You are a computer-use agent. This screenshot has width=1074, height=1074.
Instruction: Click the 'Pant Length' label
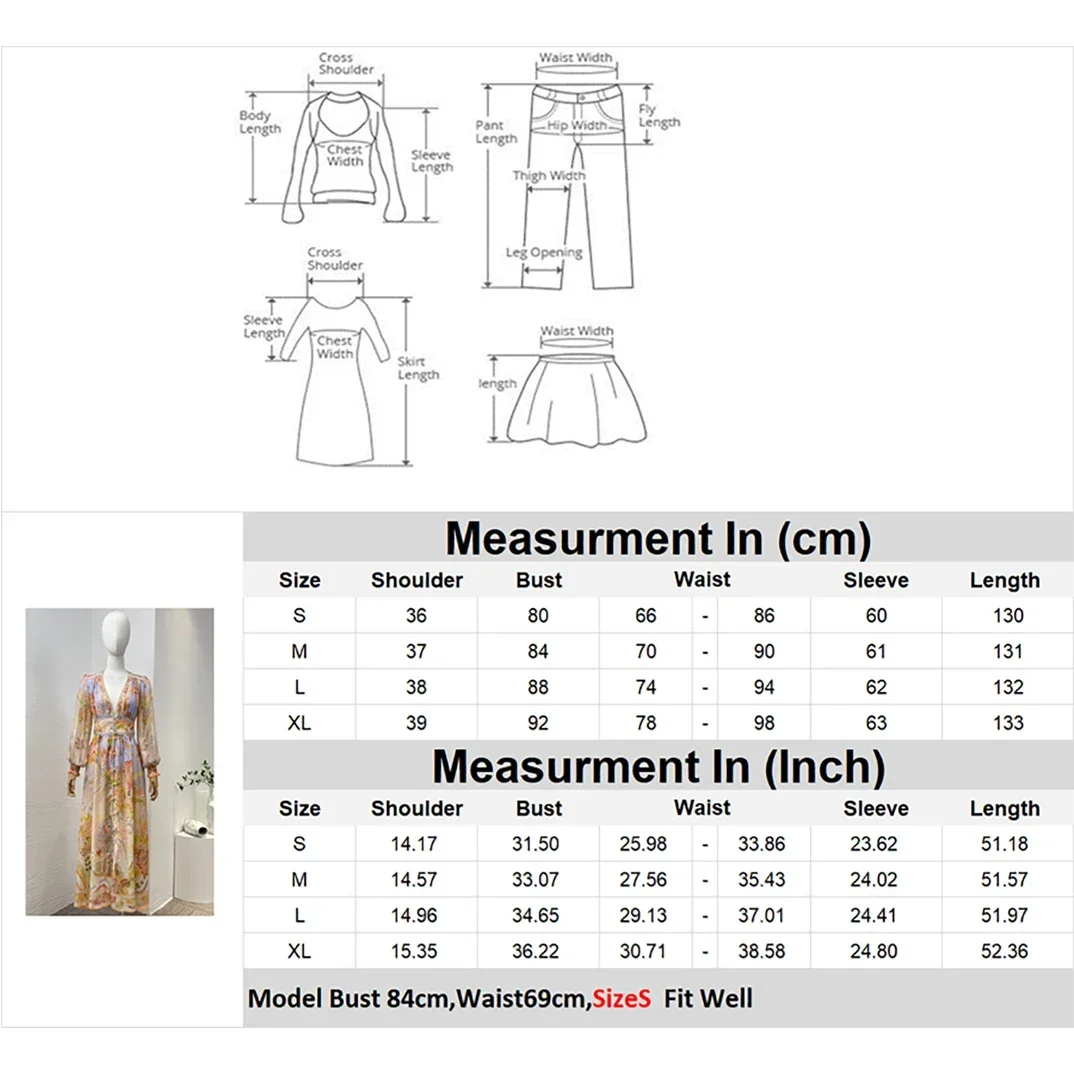496,132
